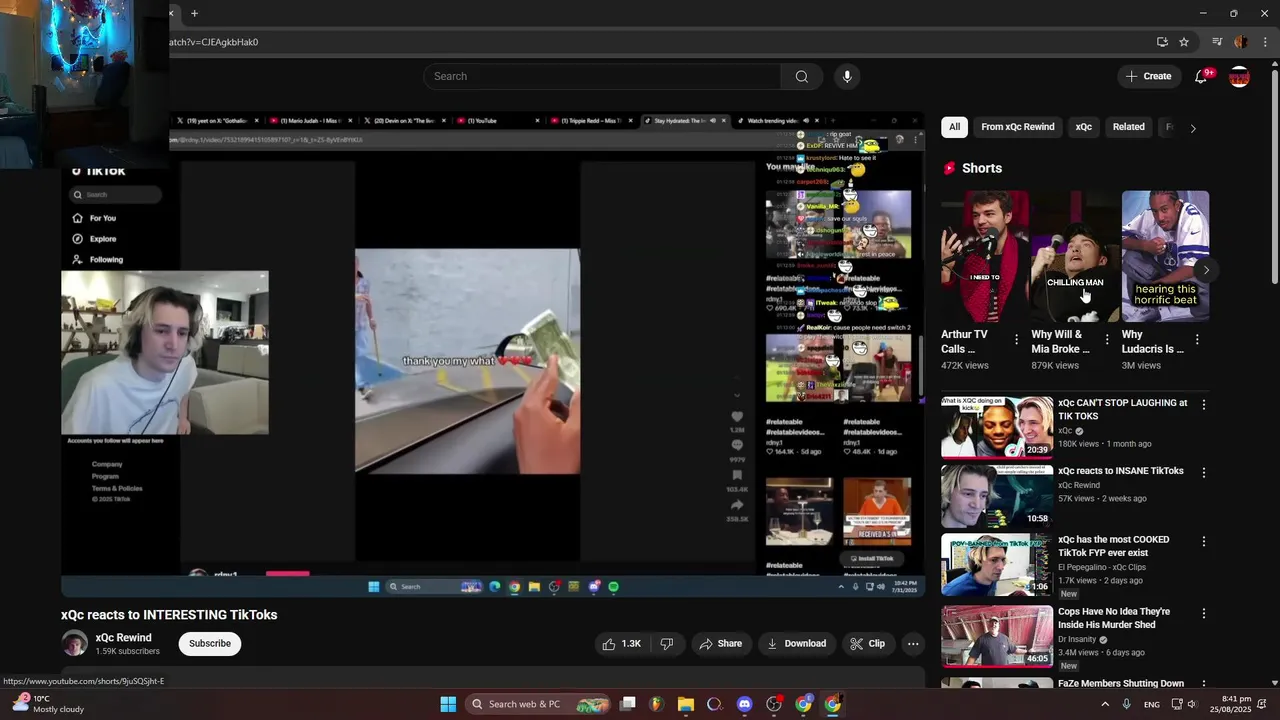Open a new browser tab with plus

(194, 13)
